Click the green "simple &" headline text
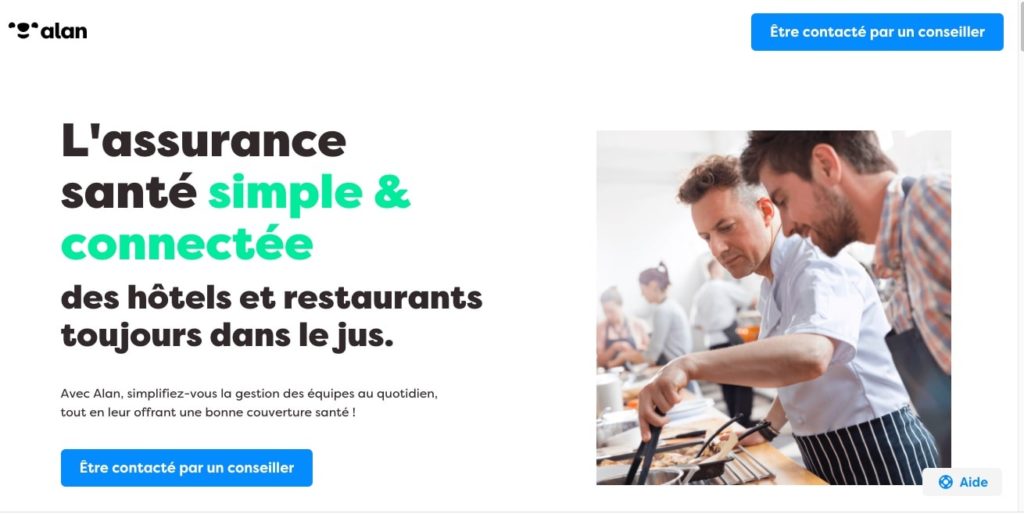1024x514 pixels. pyautogui.click(x=310, y=193)
